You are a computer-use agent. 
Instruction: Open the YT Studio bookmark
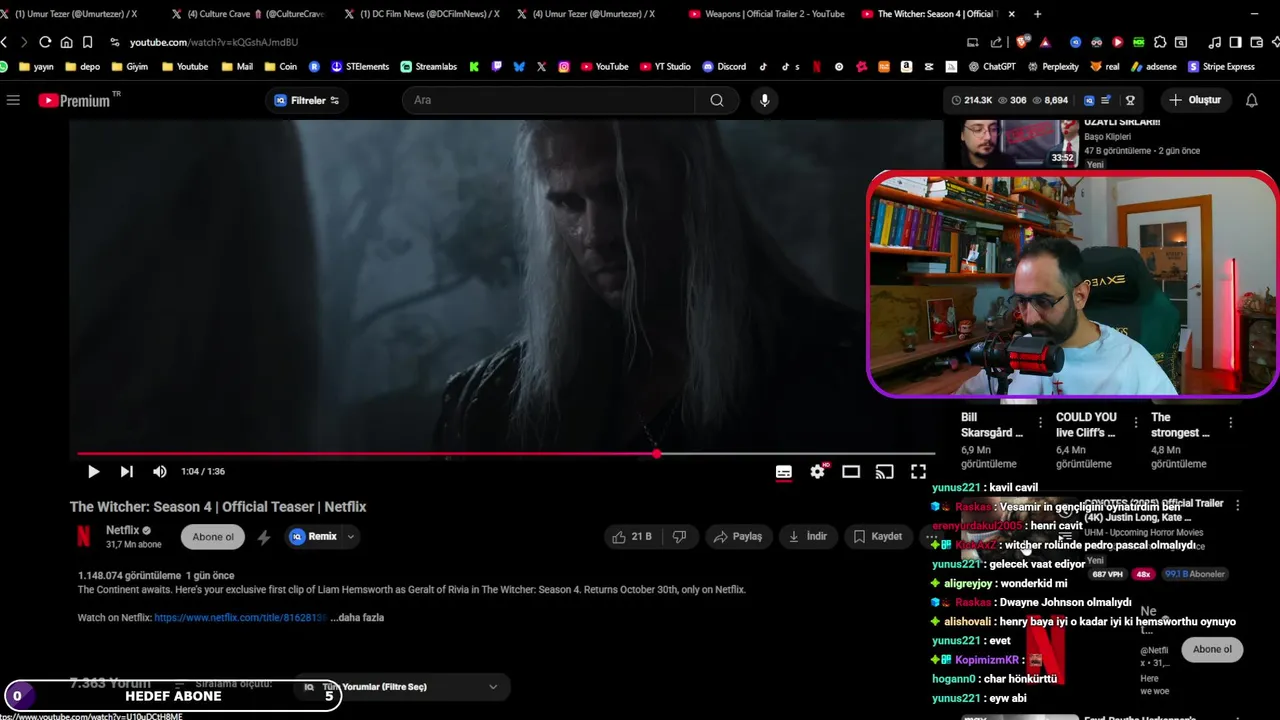coord(664,67)
